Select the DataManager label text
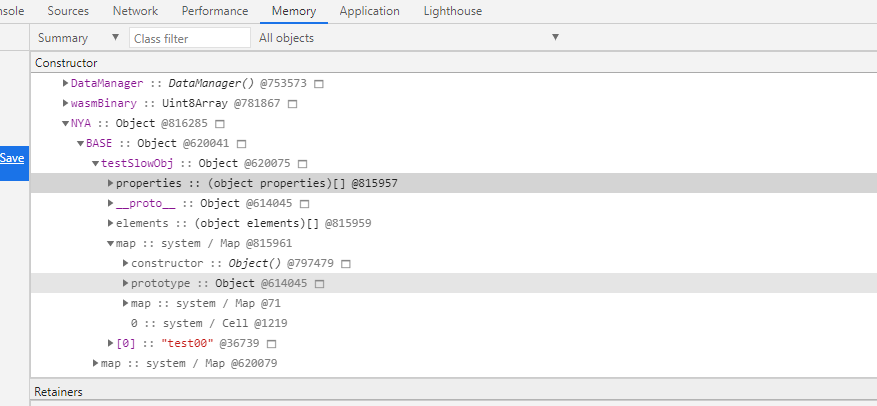877x406 pixels. click(x=107, y=83)
